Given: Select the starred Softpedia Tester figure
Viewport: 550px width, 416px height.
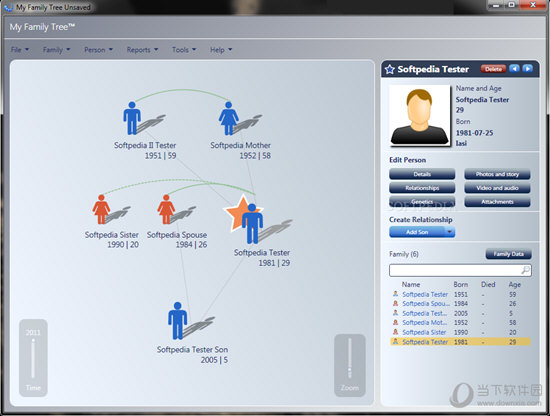Looking at the screenshot, I should [x=252, y=223].
